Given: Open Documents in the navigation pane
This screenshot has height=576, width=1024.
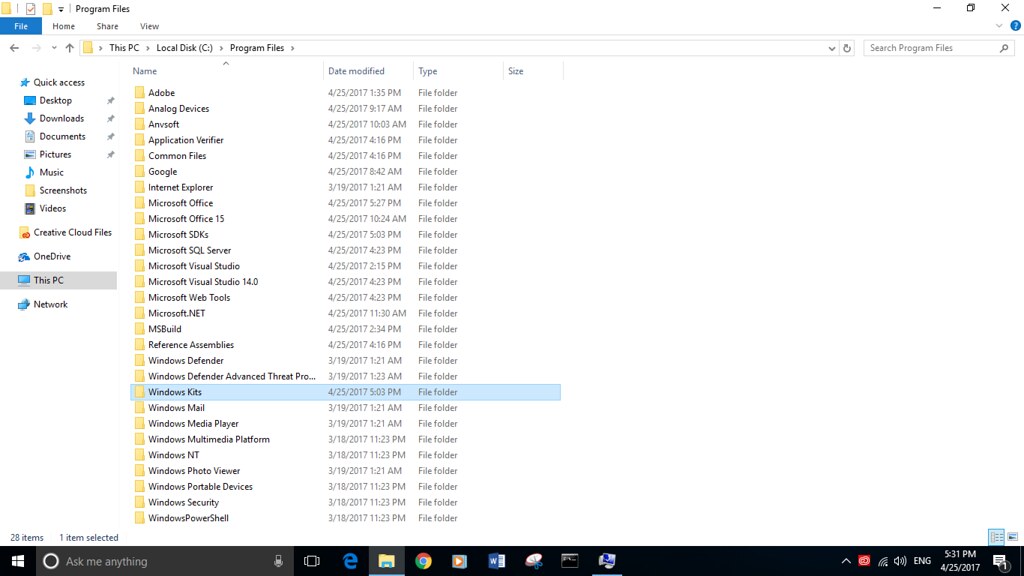Looking at the screenshot, I should coord(62,136).
